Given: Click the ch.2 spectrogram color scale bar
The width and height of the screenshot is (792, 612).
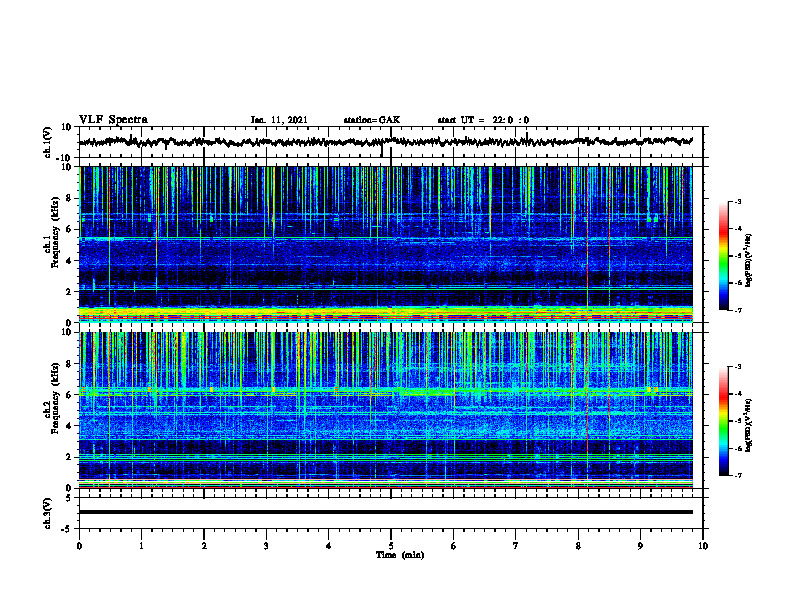Looking at the screenshot, I should [x=723, y=421].
